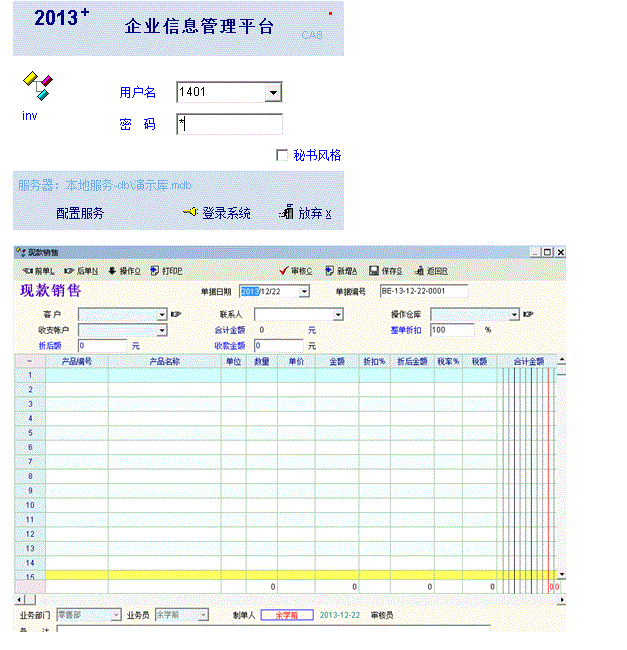The image size is (627, 650).
Task: Click the 保存 save disk icon
Action: pos(373,270)
